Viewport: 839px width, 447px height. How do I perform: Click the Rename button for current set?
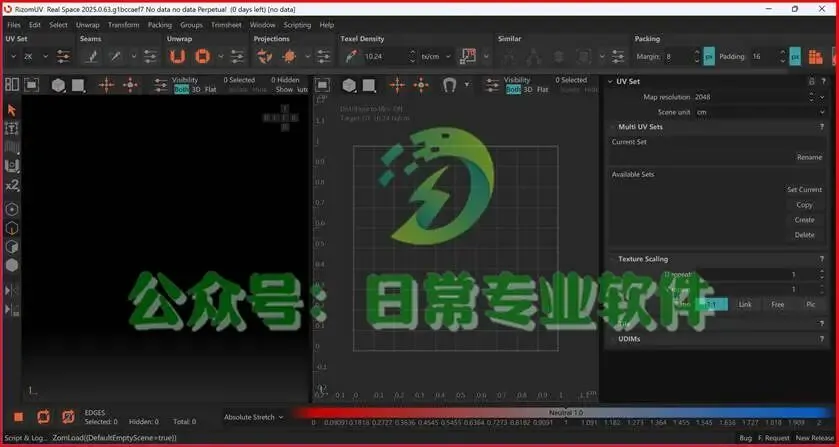pos(809,157)
